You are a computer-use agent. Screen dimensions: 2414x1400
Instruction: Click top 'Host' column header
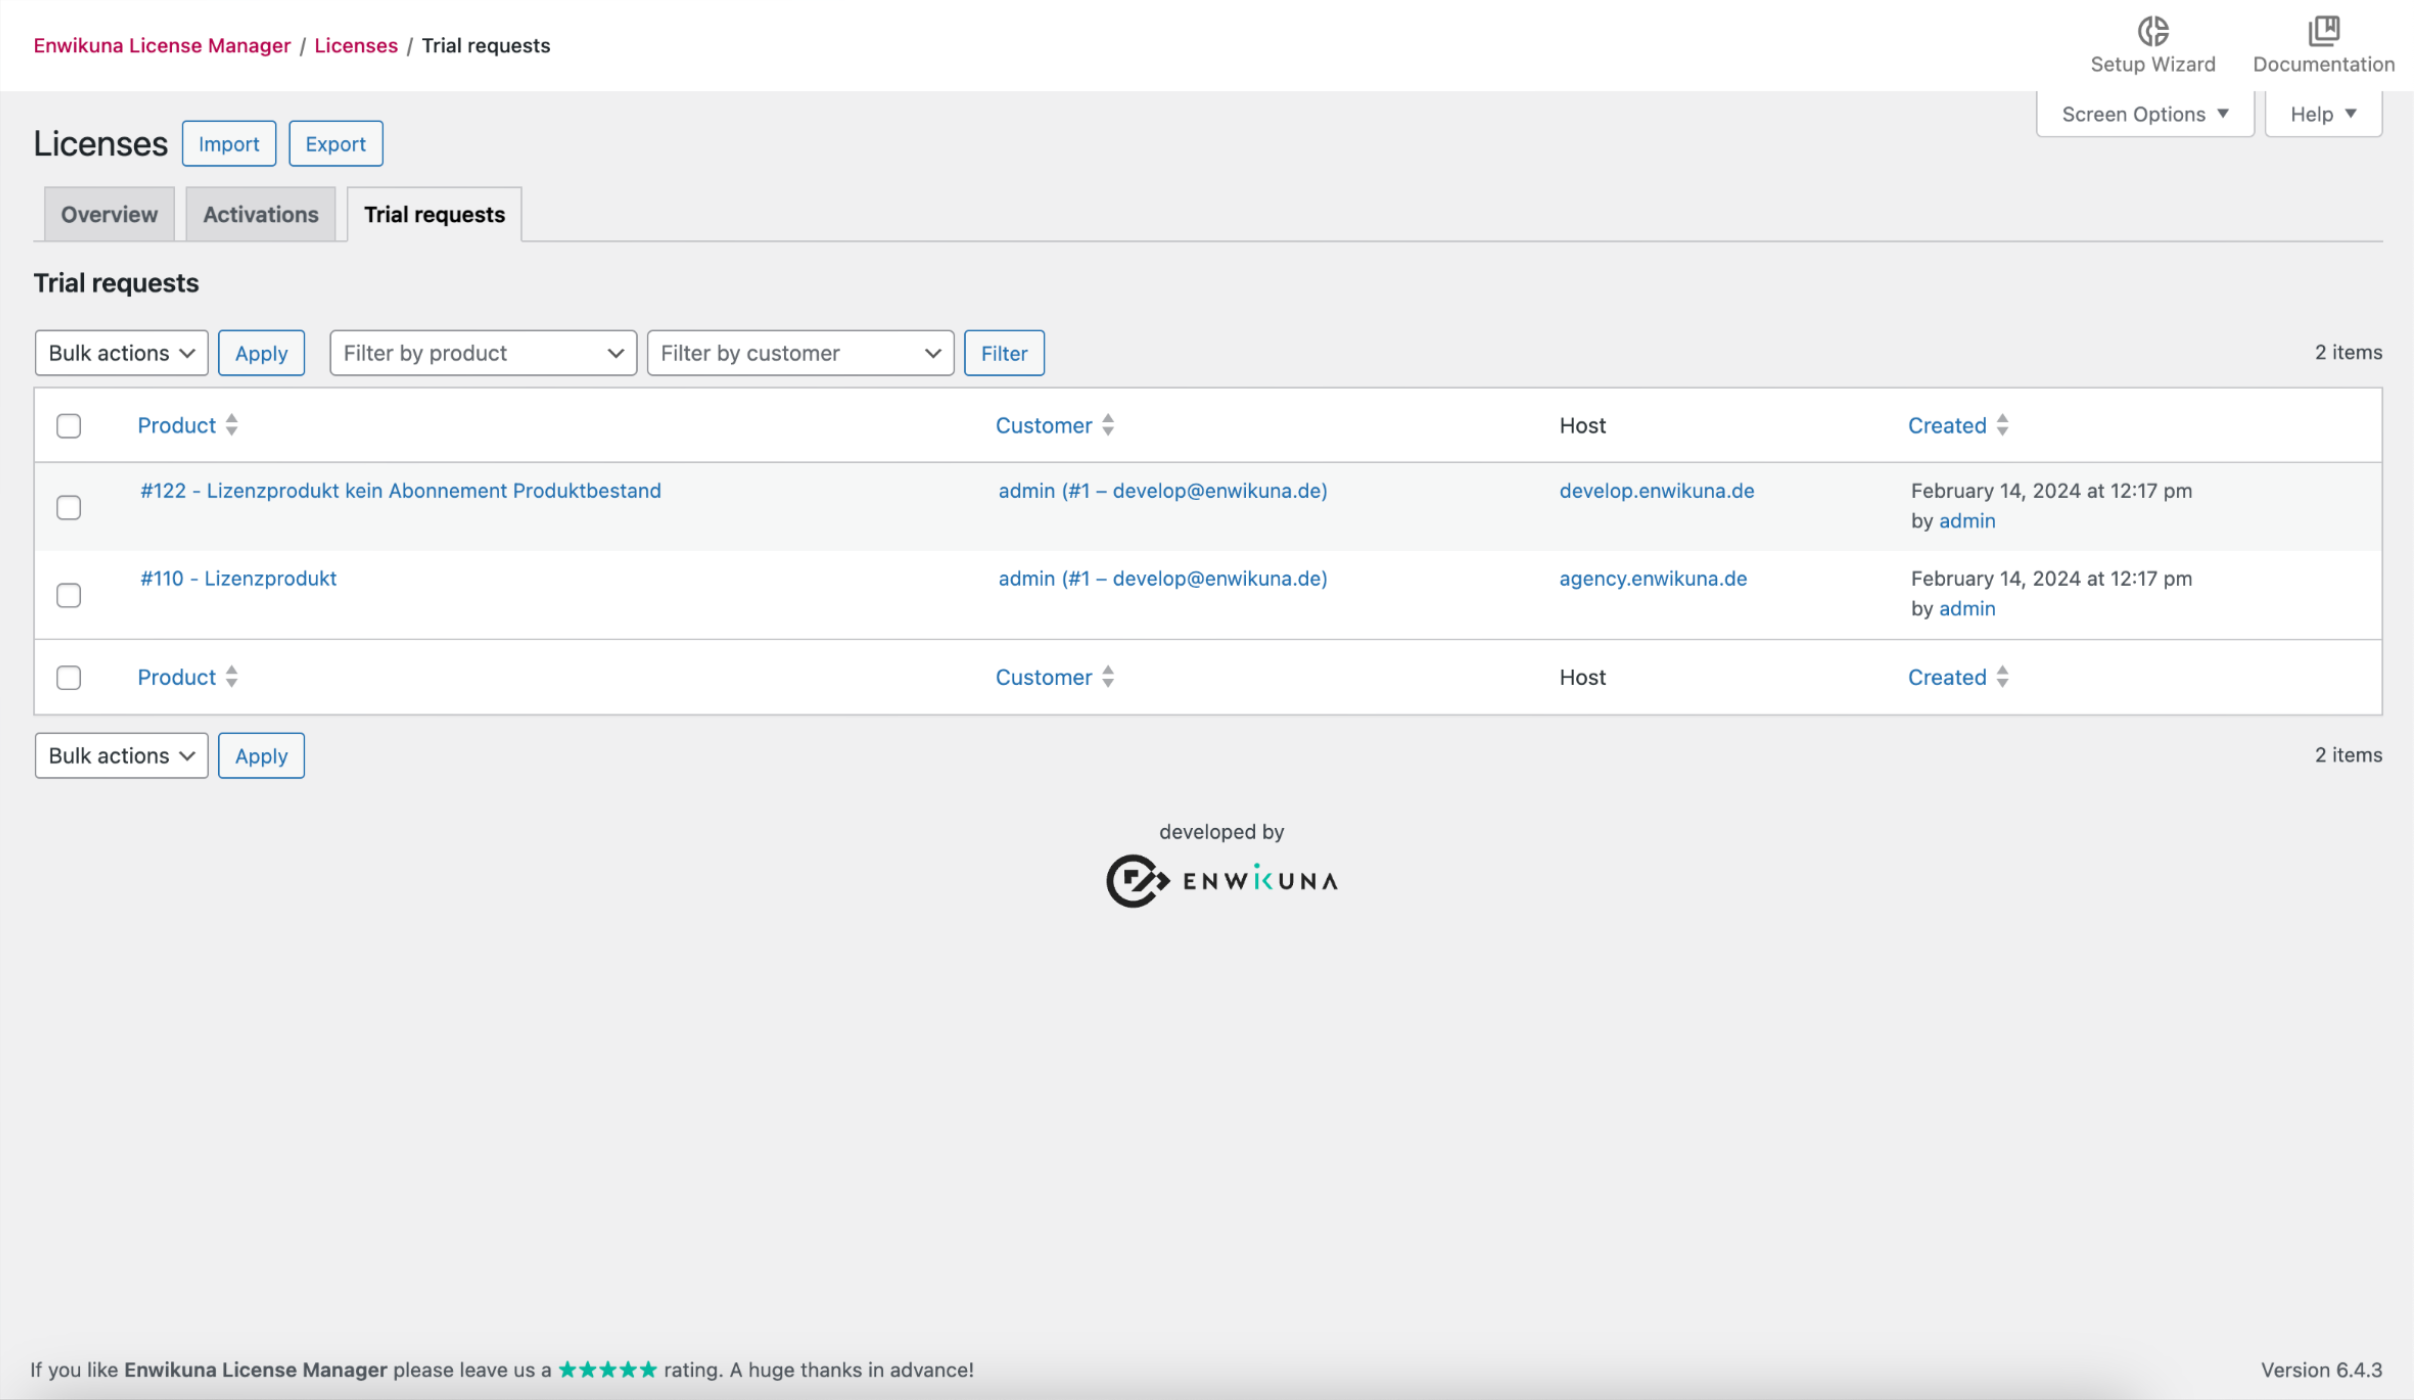tap(1582, 425)
